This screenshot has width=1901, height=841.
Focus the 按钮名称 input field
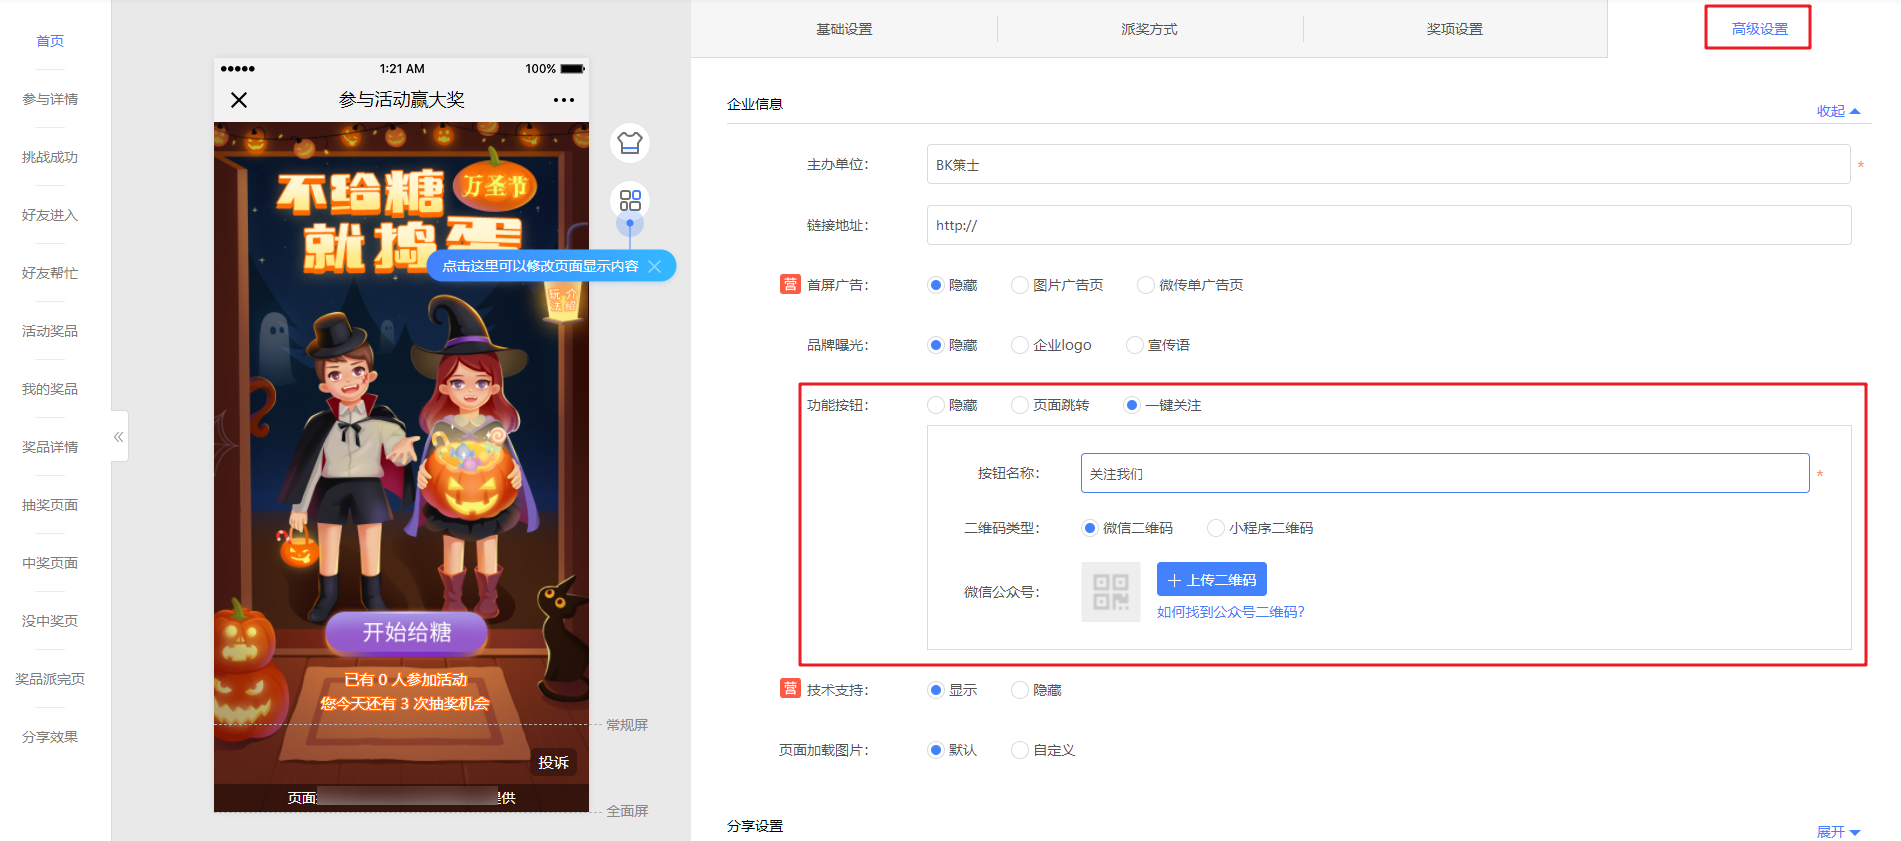[1445, 473]
